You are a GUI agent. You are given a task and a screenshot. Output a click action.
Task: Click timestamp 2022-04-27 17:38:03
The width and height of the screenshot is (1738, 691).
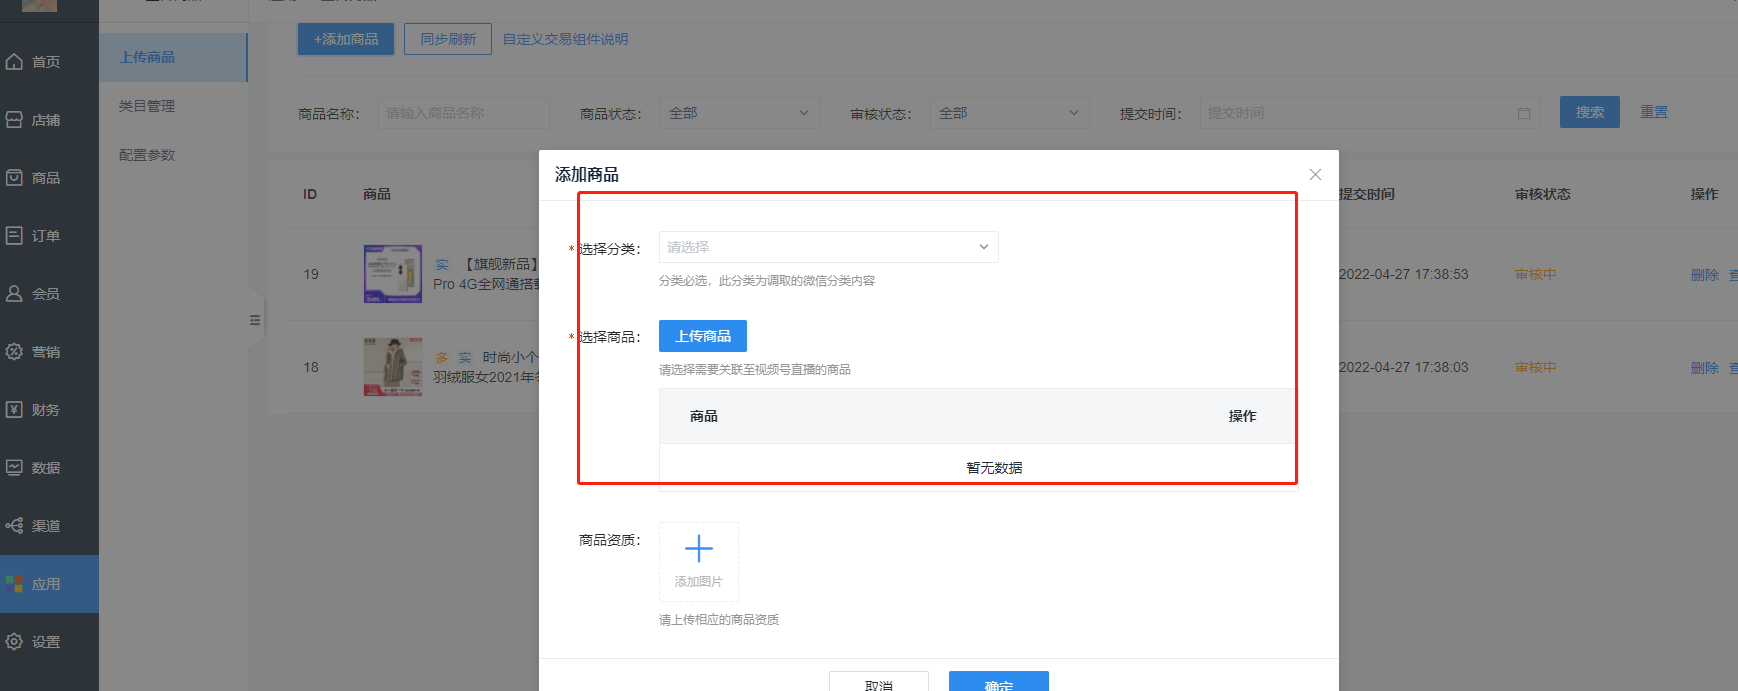click(1404, 367)
